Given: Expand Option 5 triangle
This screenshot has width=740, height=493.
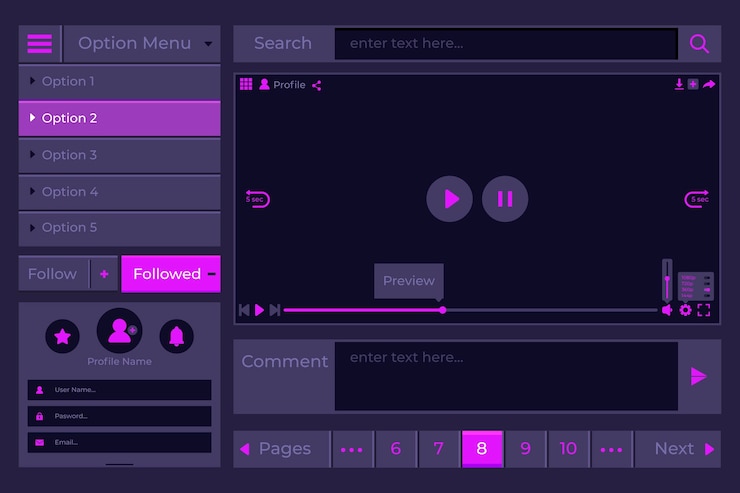Looking at the screenshot, I should click(x=32, y=228).
